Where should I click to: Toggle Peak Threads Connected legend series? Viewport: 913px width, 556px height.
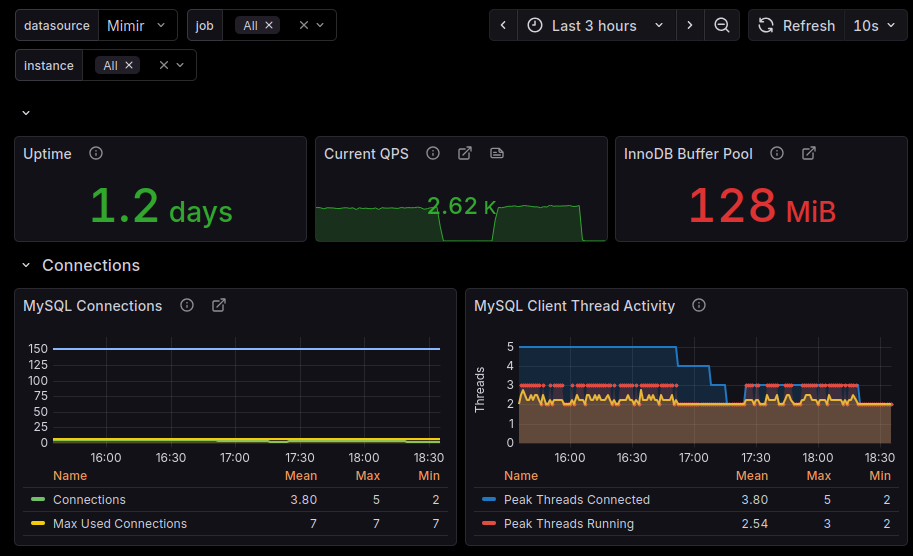pyautogui.click(x=577, y=500)
